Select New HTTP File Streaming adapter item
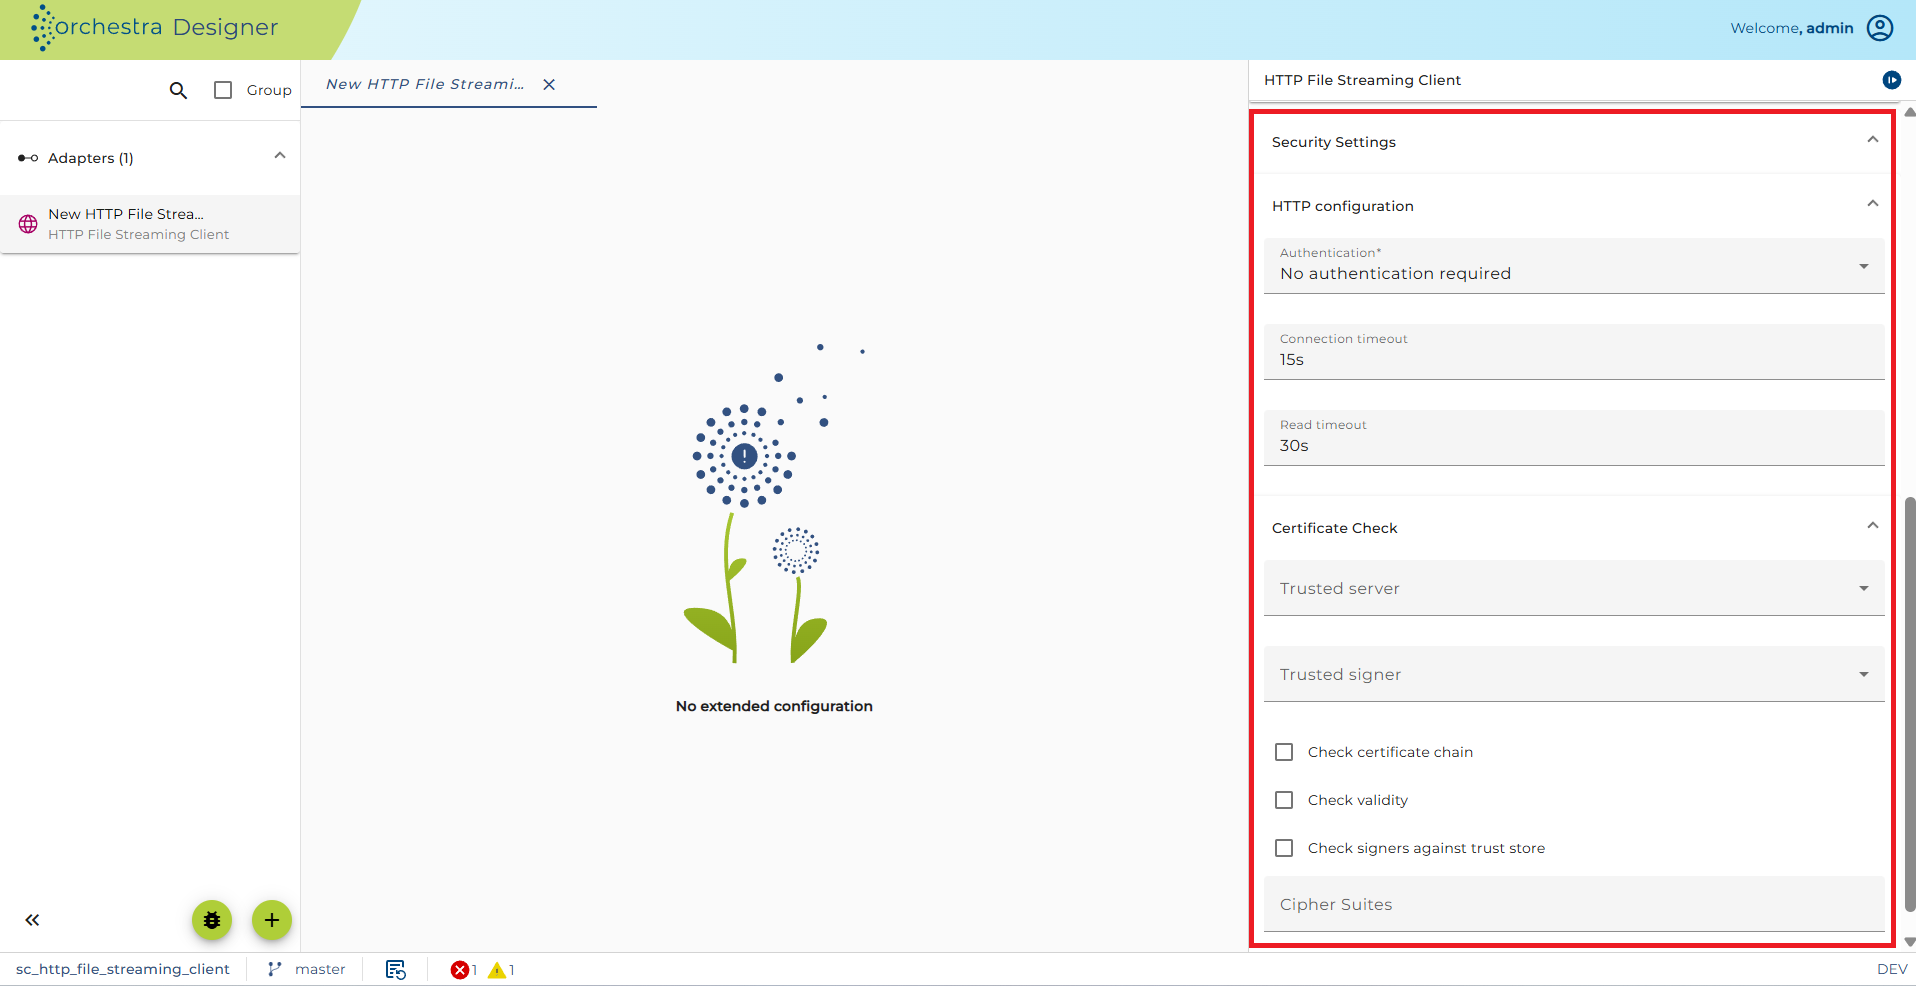The image size is (1916, 986). click(x=150, y=224)
